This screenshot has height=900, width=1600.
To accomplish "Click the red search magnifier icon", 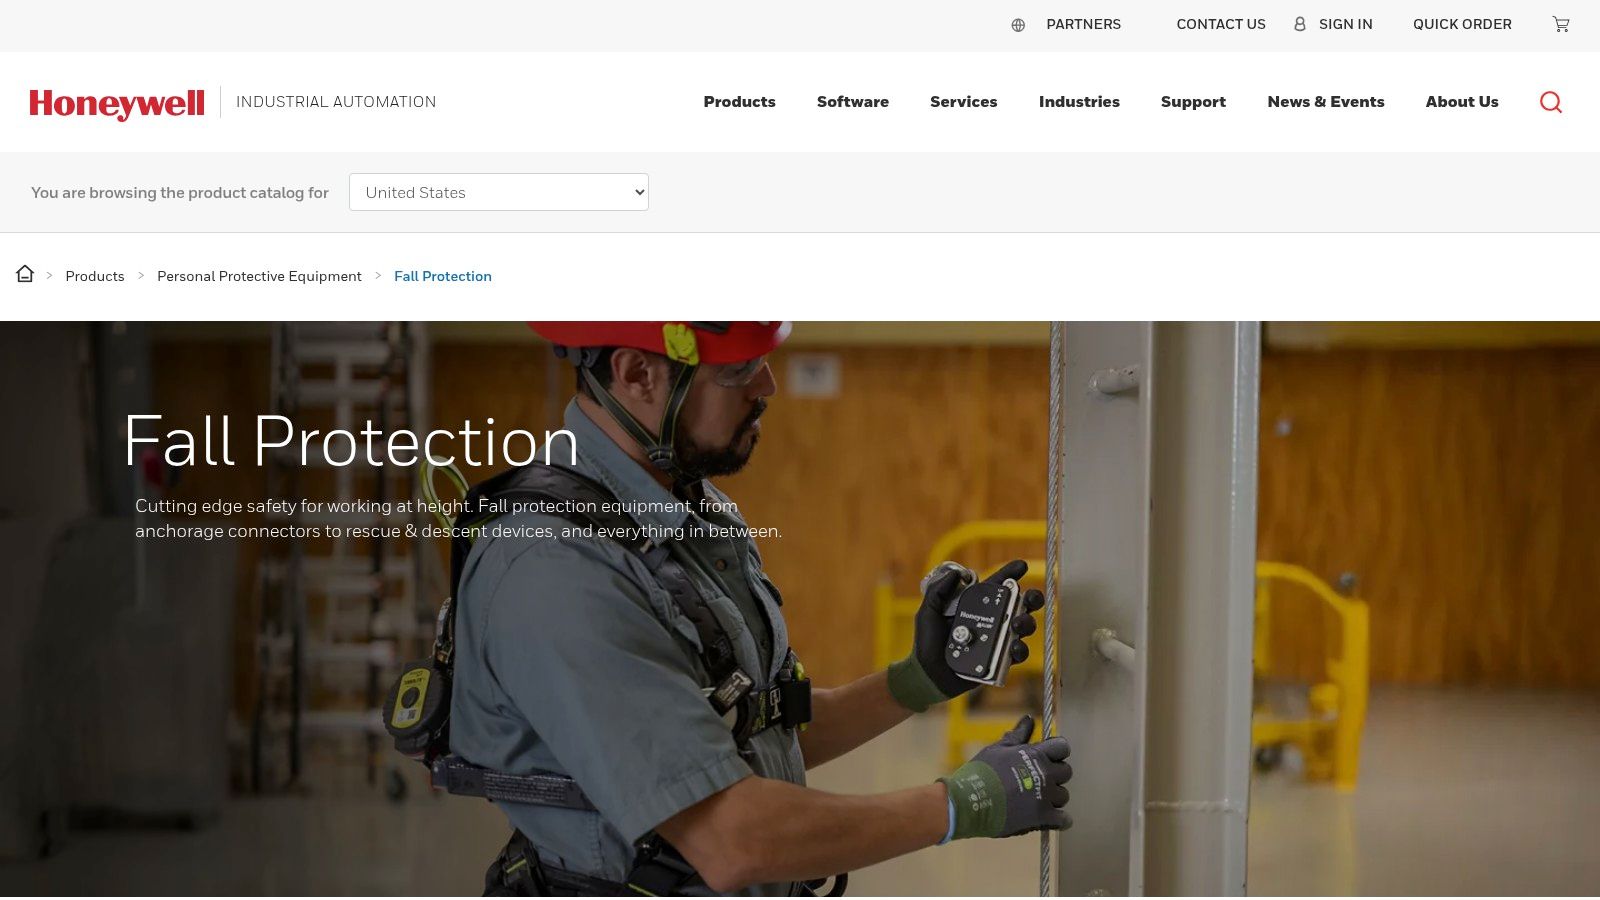I will point(1551,102).
